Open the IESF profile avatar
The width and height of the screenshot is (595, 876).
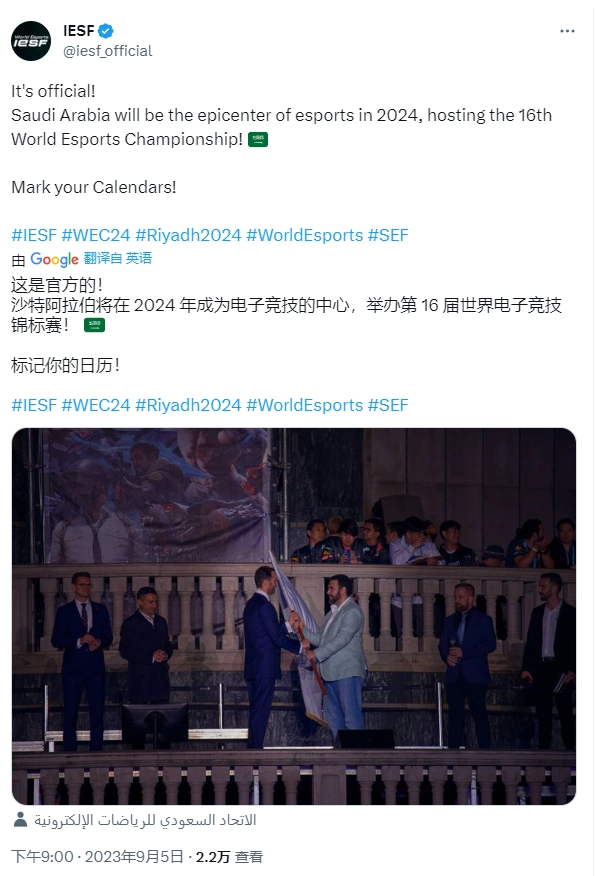point(31,41)
